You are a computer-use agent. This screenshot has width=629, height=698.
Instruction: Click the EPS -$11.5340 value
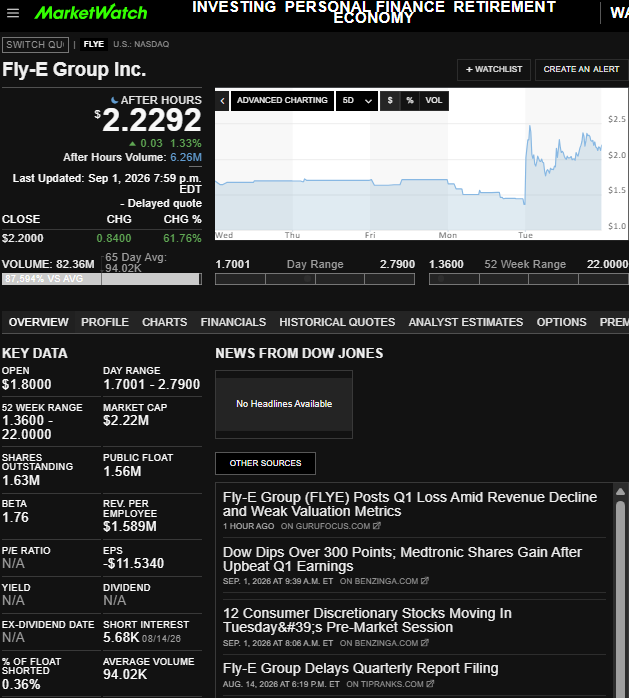point(134,563)
